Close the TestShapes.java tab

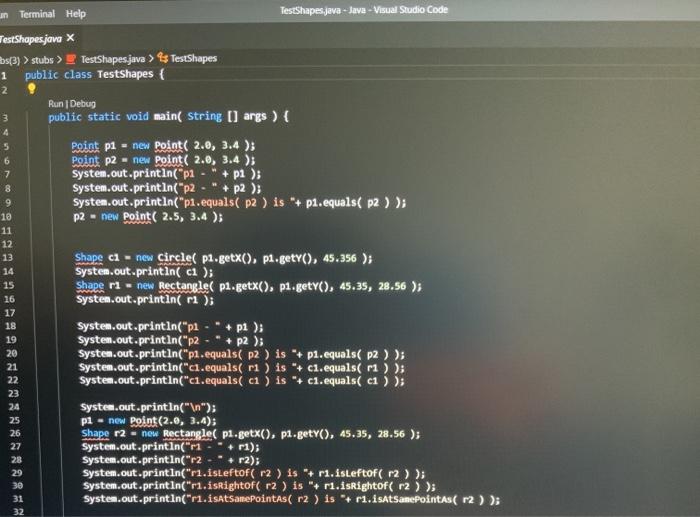click(x=71, y=38)
